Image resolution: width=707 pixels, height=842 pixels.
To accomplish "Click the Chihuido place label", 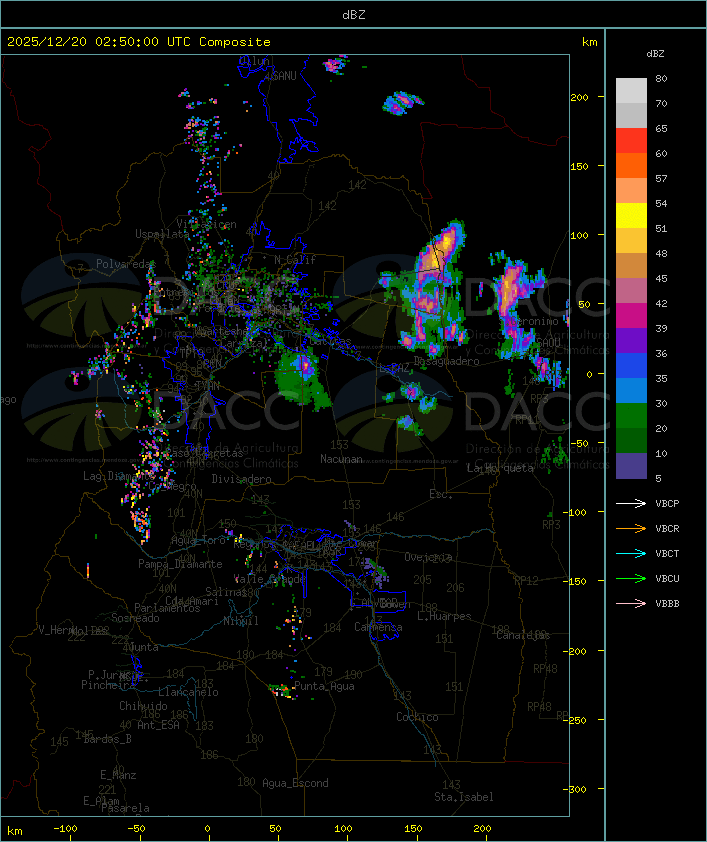I will [143, 706].
